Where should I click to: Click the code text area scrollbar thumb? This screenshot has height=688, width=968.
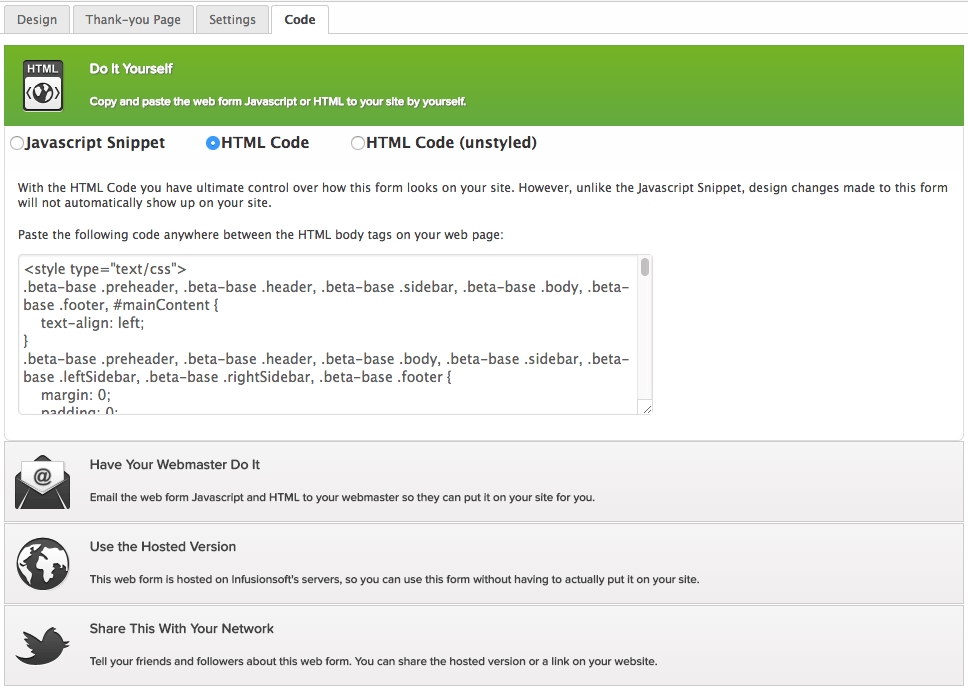pyautogui.click(x=645, y=267)
